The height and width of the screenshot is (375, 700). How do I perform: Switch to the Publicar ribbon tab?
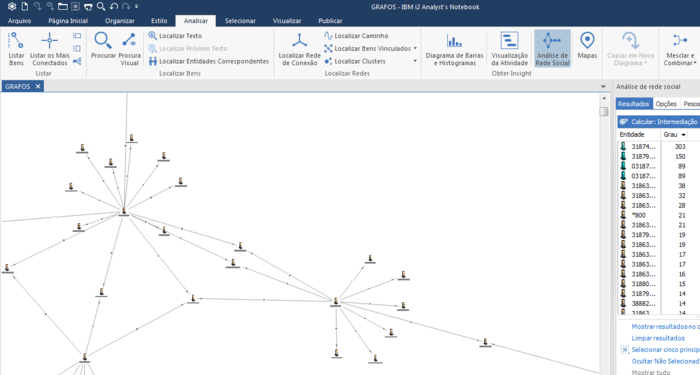[x=330, y=21]
